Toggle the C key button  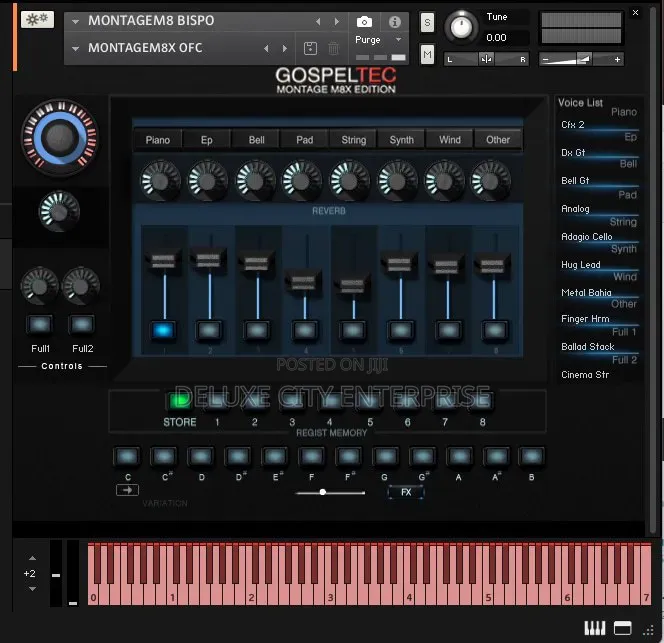point(127,457)
